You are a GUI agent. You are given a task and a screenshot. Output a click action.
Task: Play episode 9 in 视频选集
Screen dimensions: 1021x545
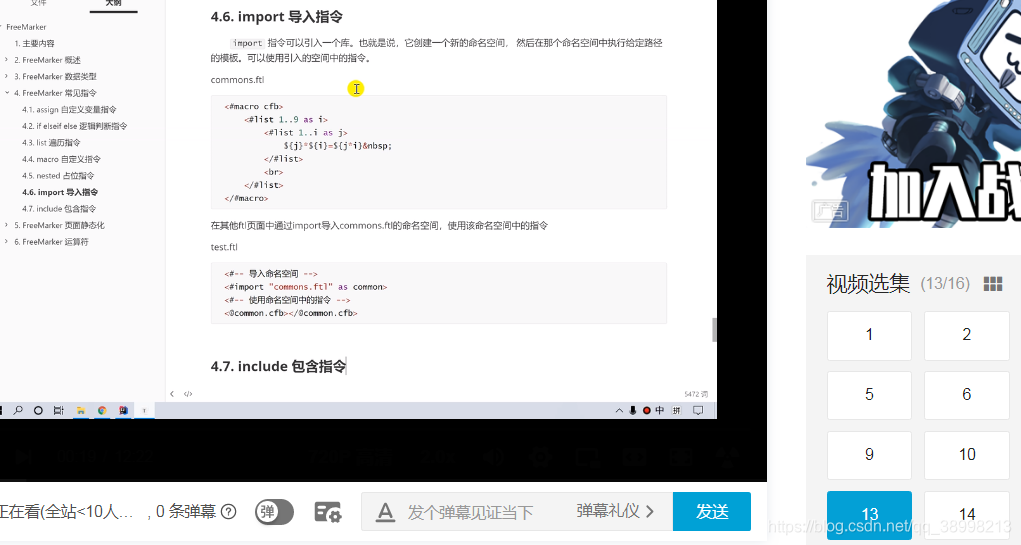coord(869,455)
